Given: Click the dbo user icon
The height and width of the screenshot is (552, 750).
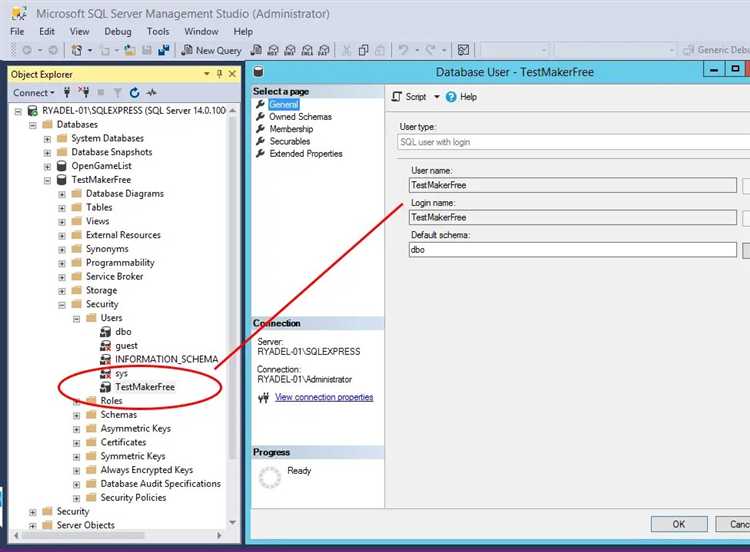Looking at the screenshot, I should pyautogui.click(x=106, y=331).
